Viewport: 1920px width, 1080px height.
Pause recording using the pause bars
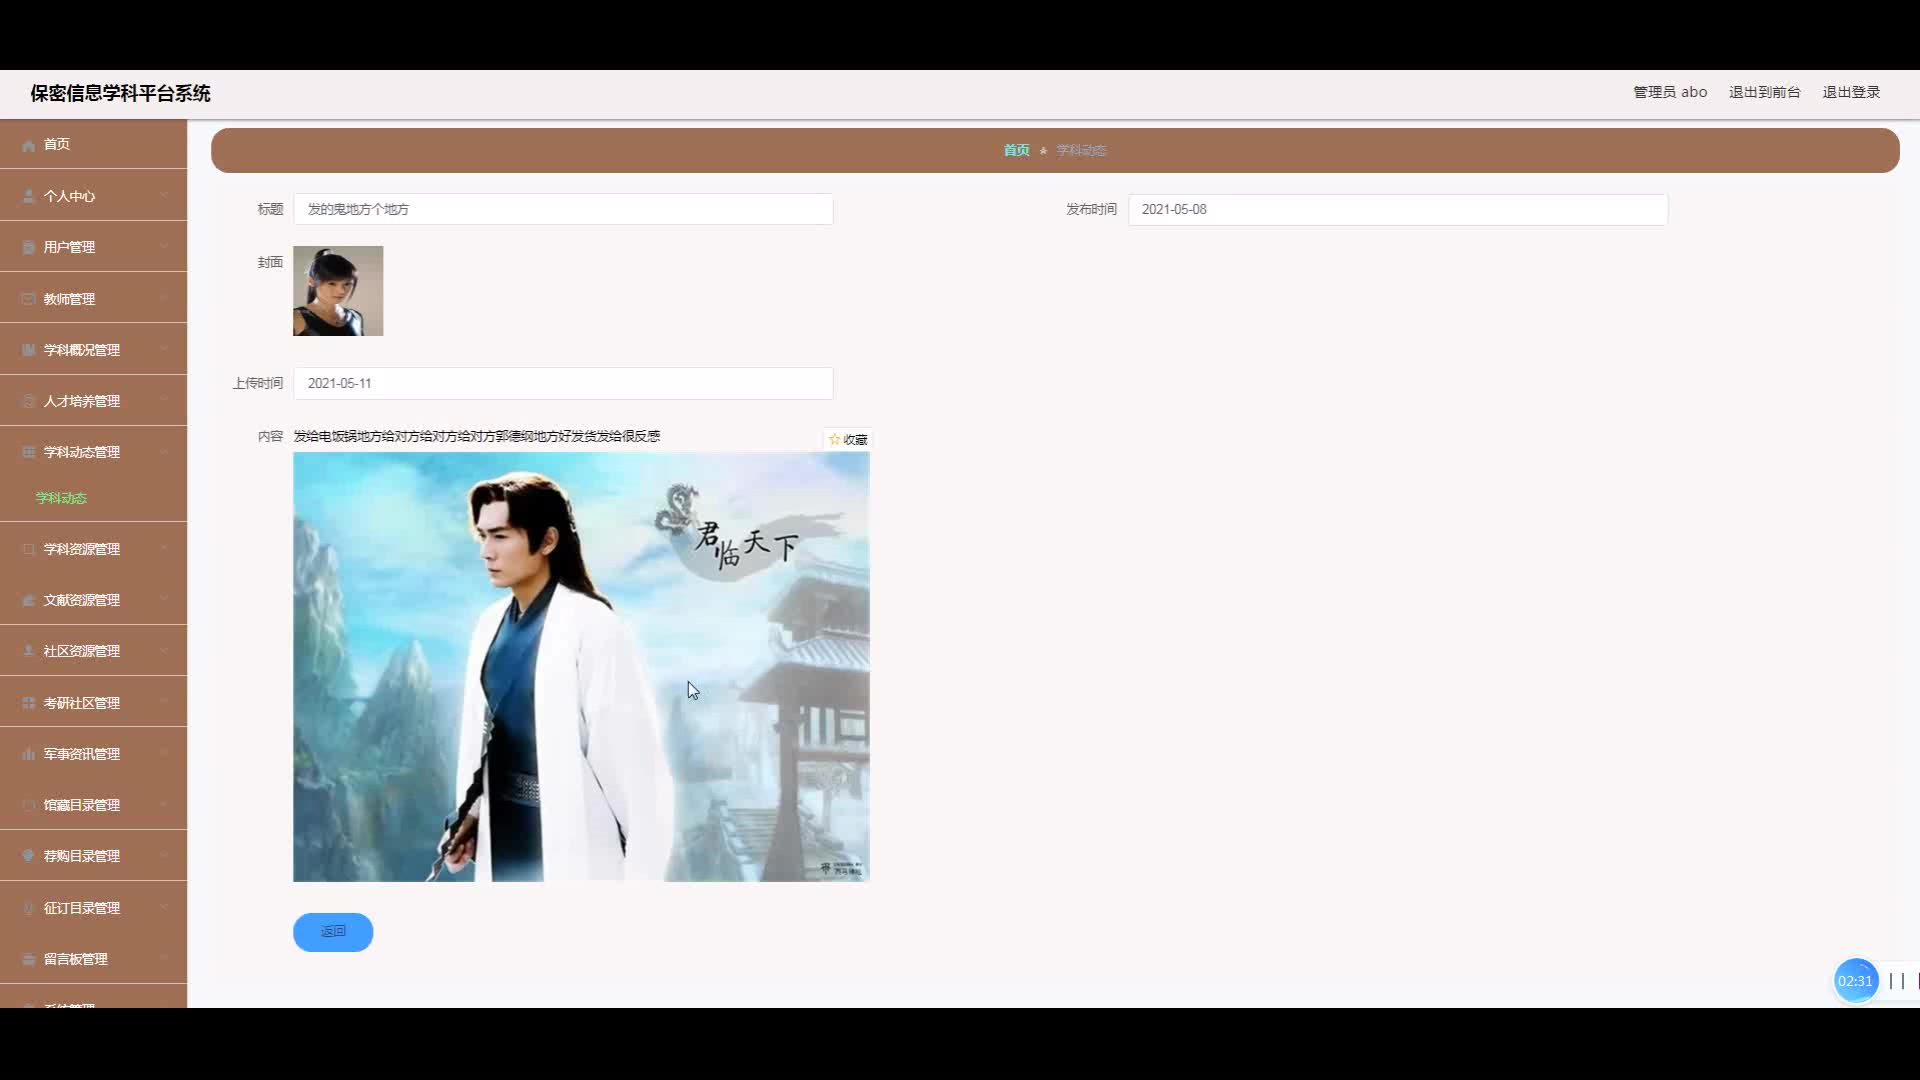pyautogui.click(x=1896, y=981)
